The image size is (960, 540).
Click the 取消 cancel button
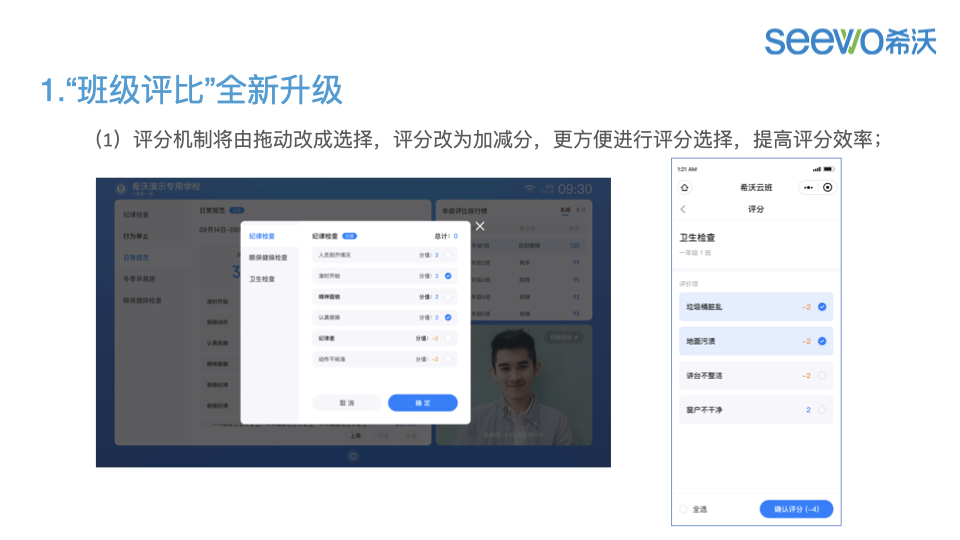pos(347,403)
